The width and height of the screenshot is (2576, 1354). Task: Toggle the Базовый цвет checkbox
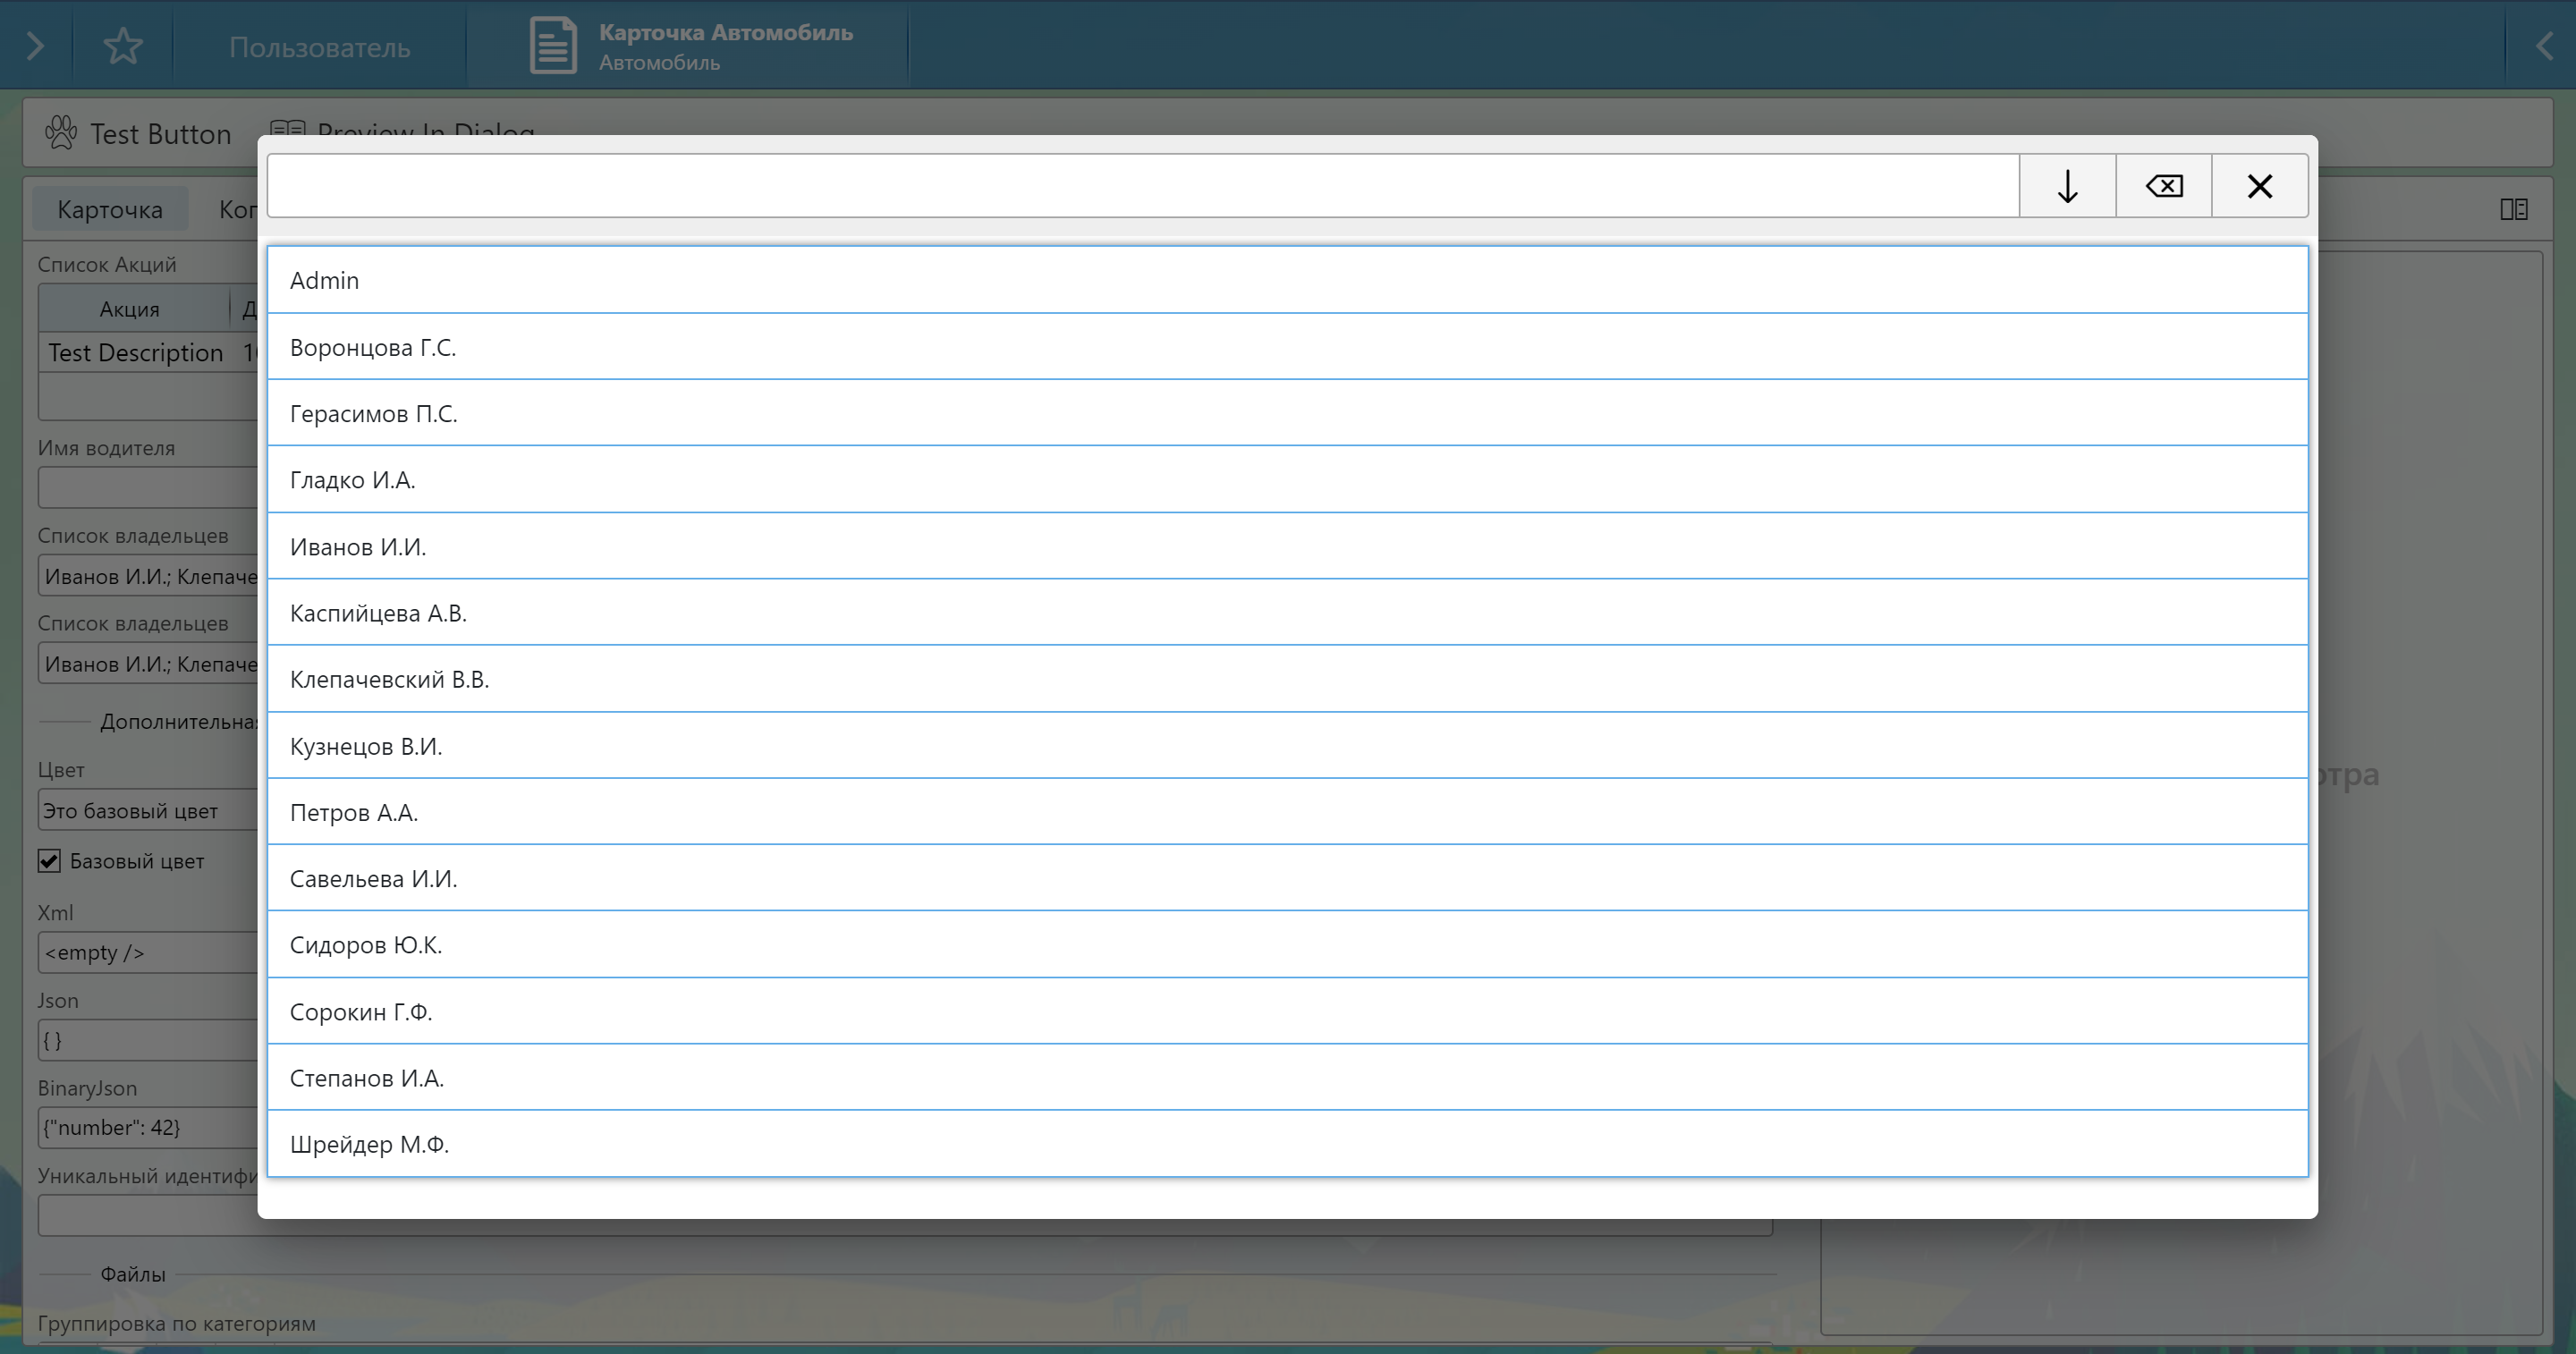click(x=49, y=861)
